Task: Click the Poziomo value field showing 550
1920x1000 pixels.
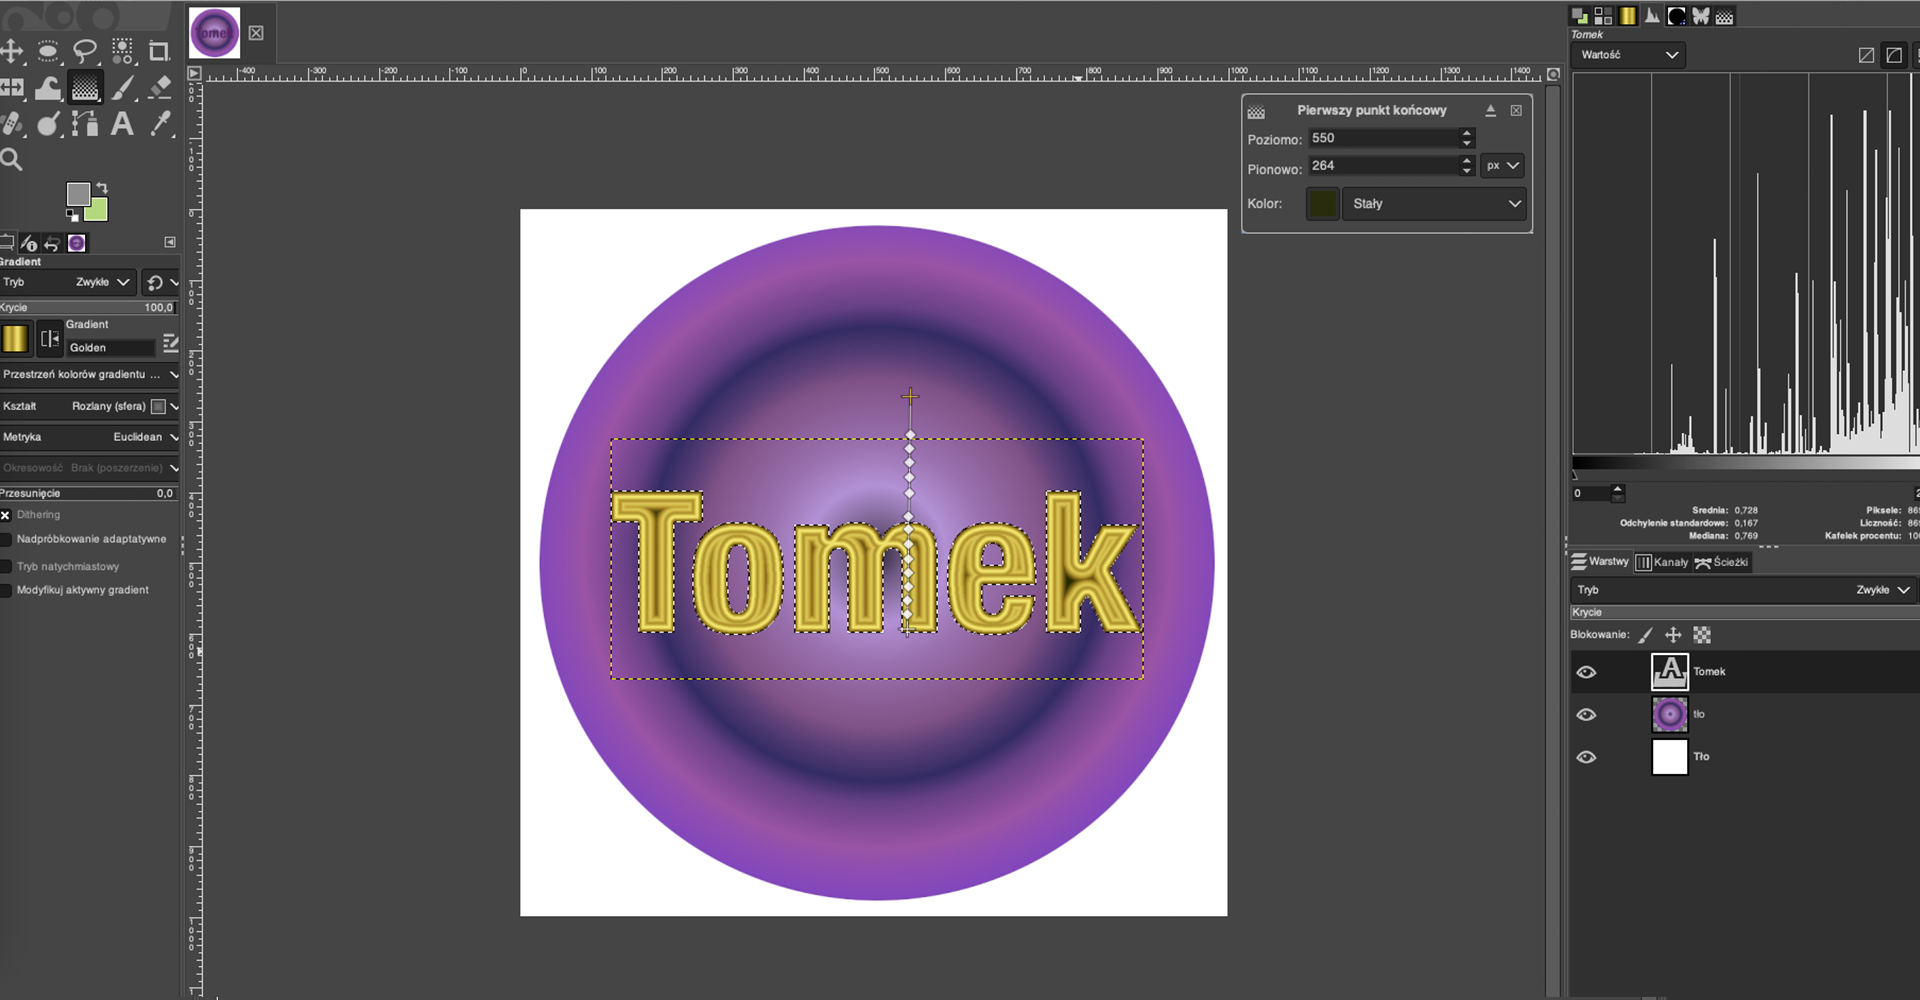Action: (1383, 138)
